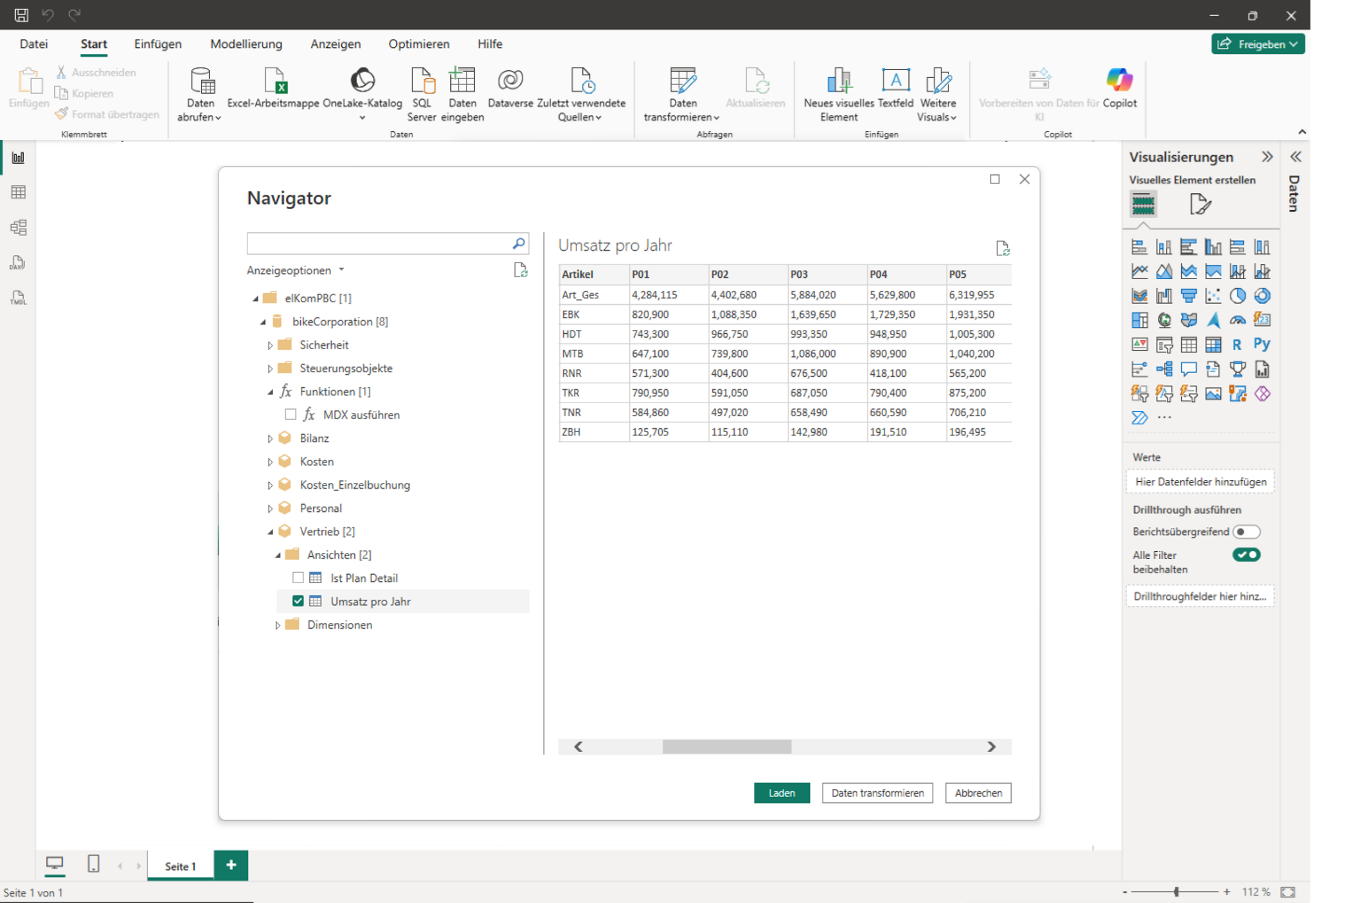Viewport: 1348px width, 903px height.
Task: Open the Datei menu
Action: [x=33, y=44]
